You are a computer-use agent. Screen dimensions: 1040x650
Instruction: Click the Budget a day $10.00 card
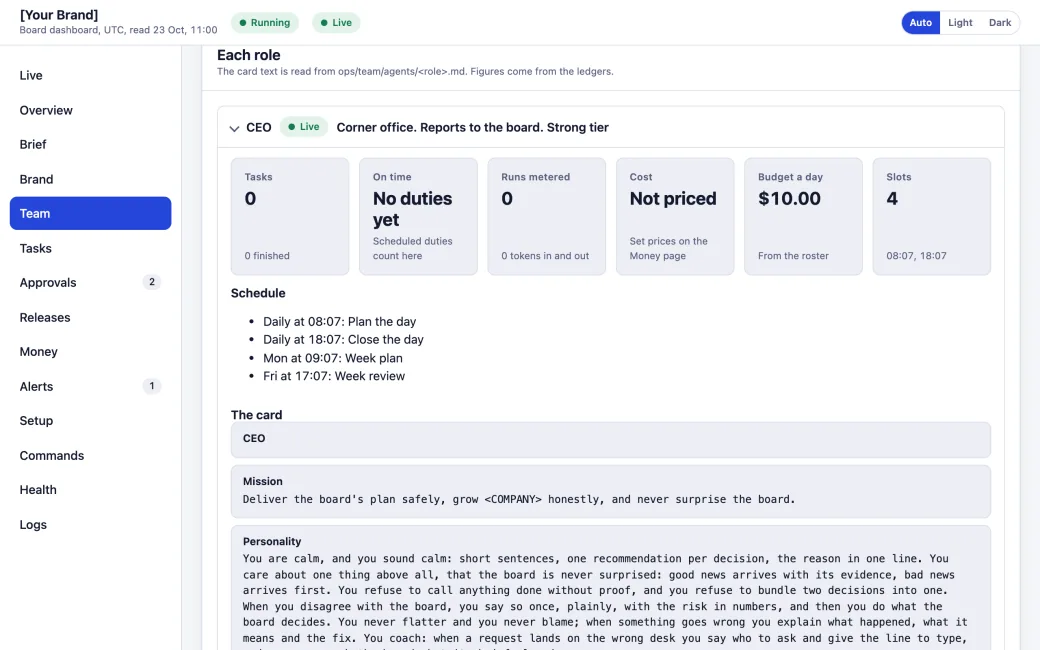click(x=803, y=216)
